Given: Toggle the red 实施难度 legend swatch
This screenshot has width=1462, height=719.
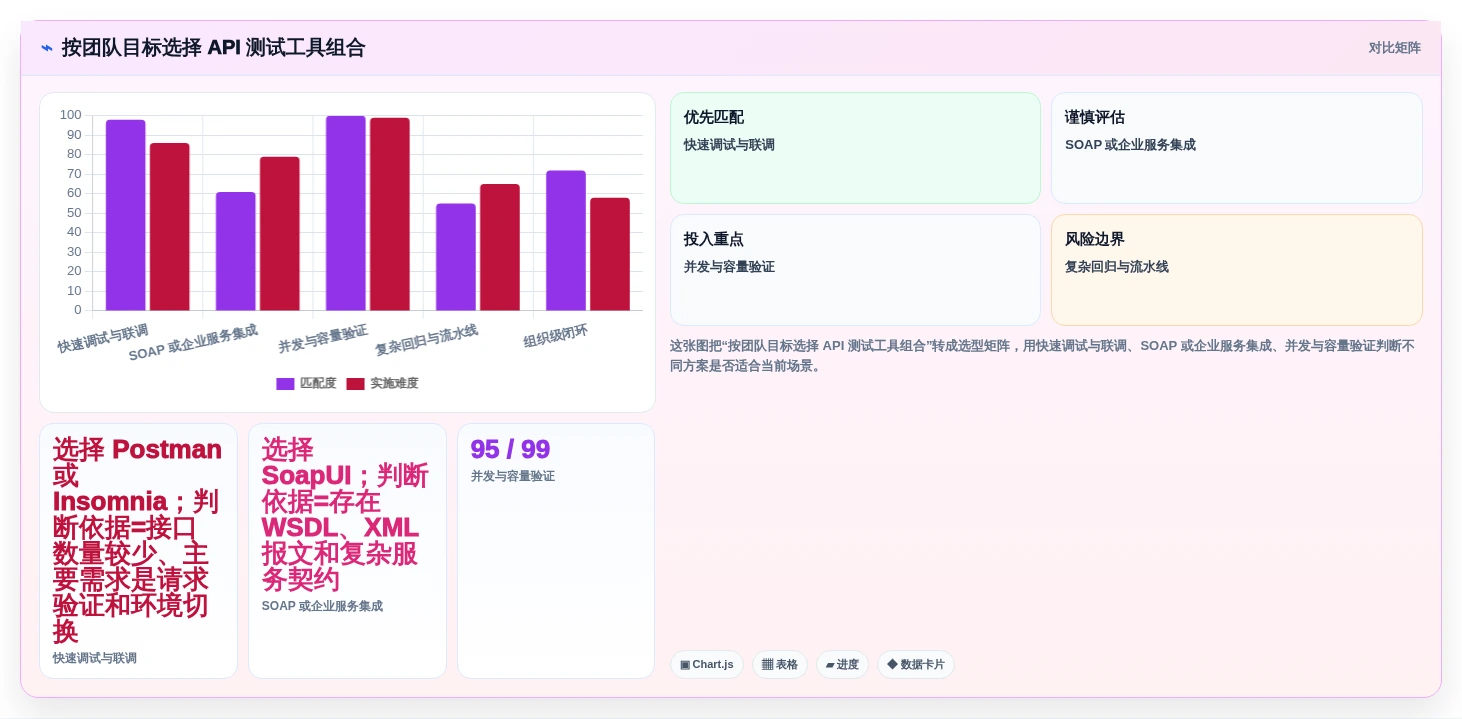Looking at the screenshot, I should (355, 384).
